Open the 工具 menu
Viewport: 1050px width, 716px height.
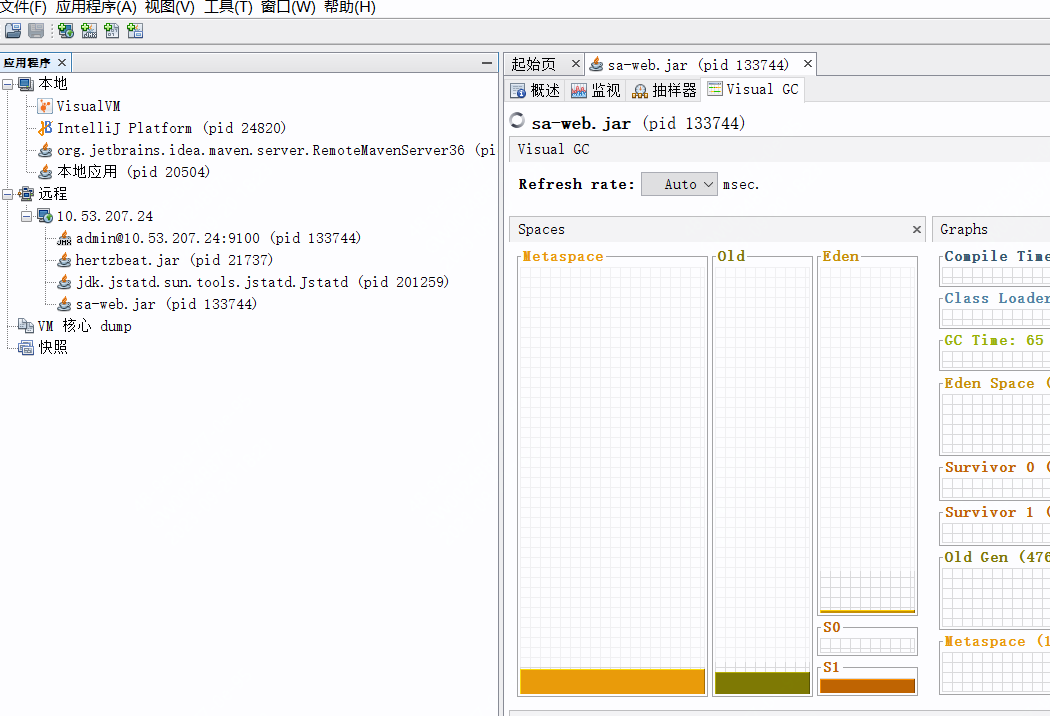tap(228, 7)
